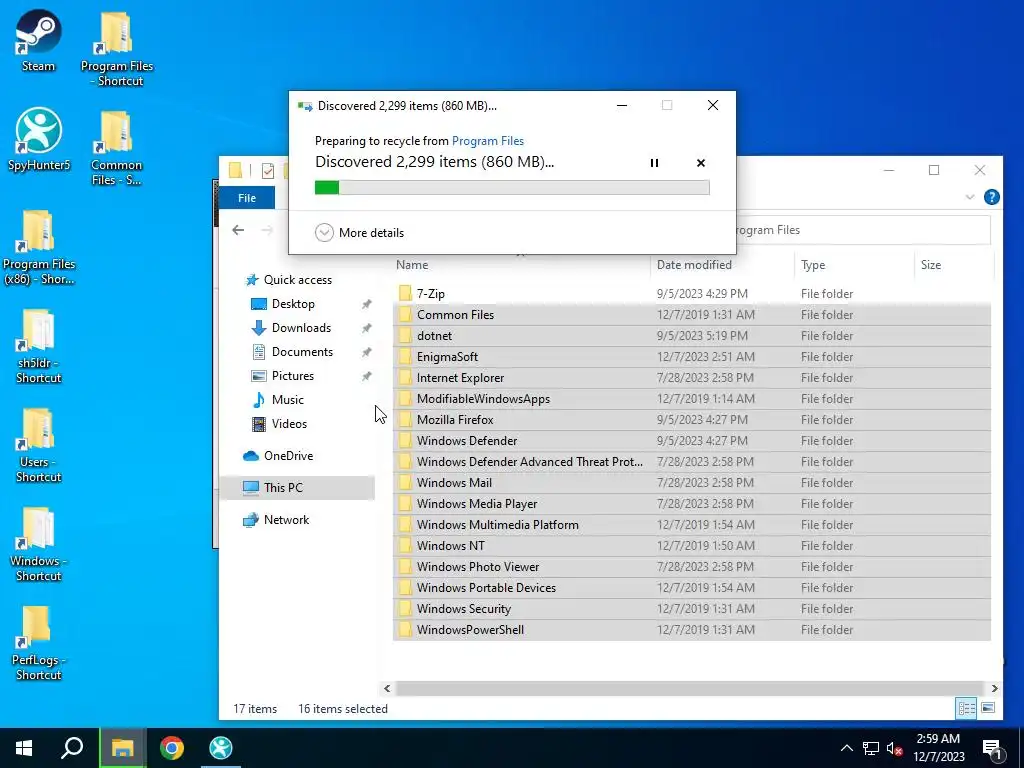Screen dimensions: 1024x768
Task: Select PerfLogs - Shortcut desktop icon
Action: pos(39,643)
